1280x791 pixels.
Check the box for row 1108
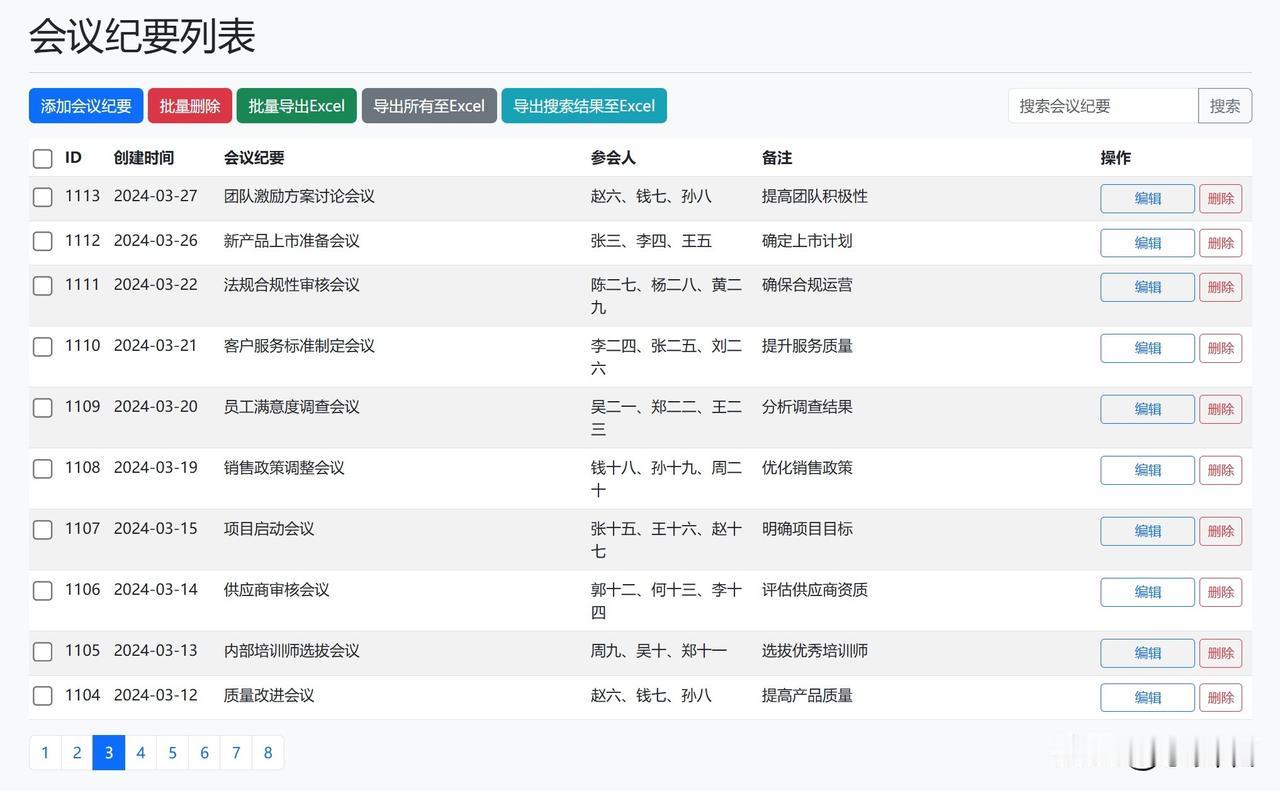[x=43, y=469]
